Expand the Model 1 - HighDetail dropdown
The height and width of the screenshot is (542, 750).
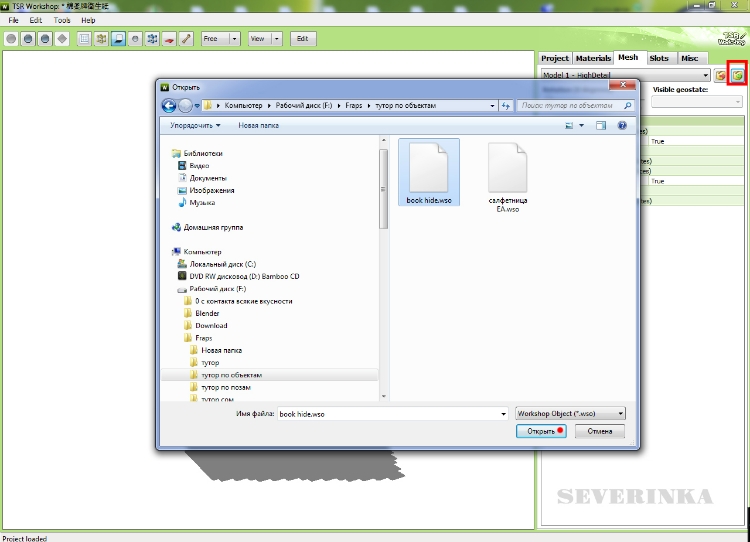pos(624,75)
